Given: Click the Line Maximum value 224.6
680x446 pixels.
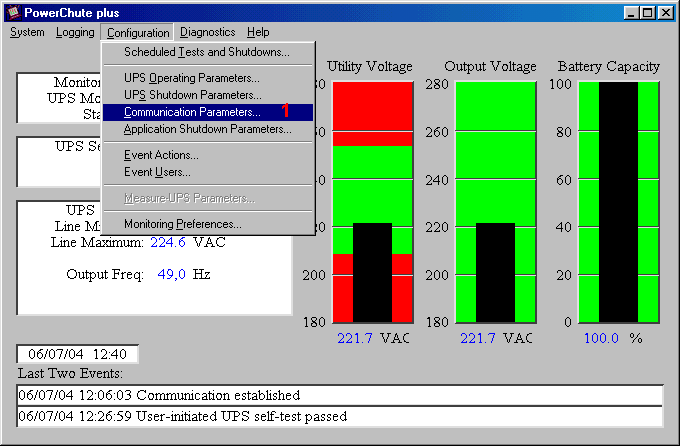Looking at the screenshot, I should (168, 242).
